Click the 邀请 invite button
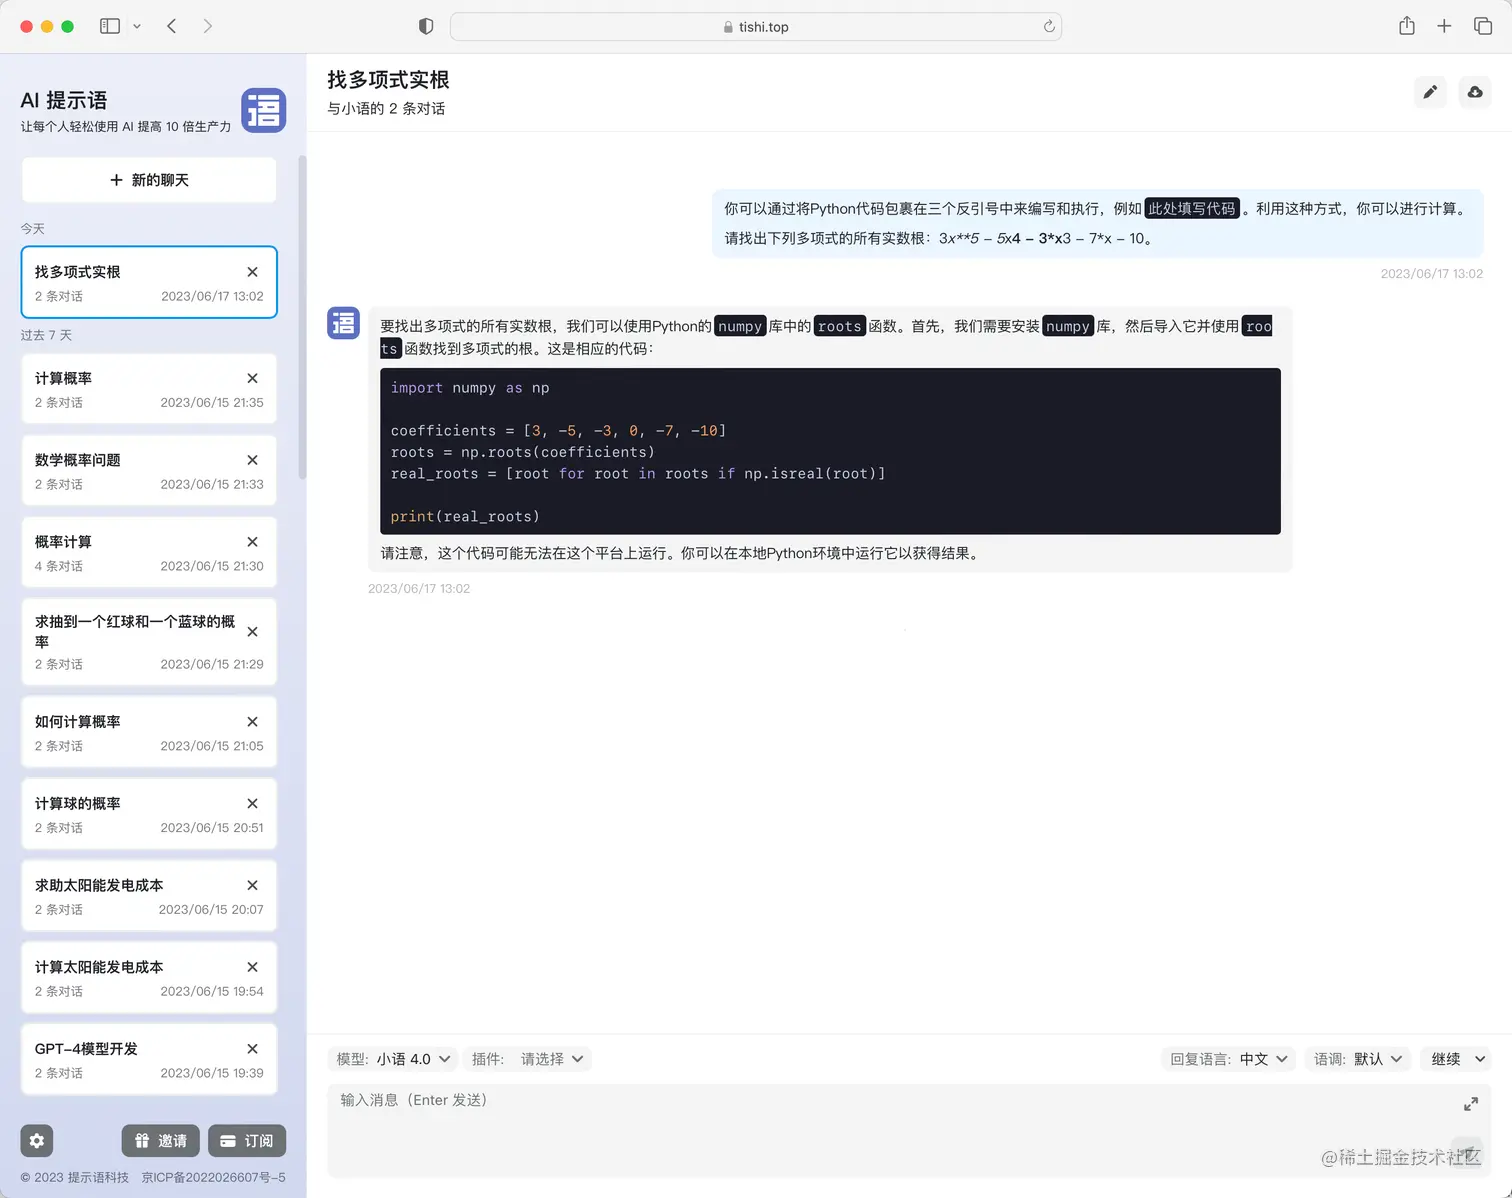This screenshot has height=1198, width=1512. 161,1141
